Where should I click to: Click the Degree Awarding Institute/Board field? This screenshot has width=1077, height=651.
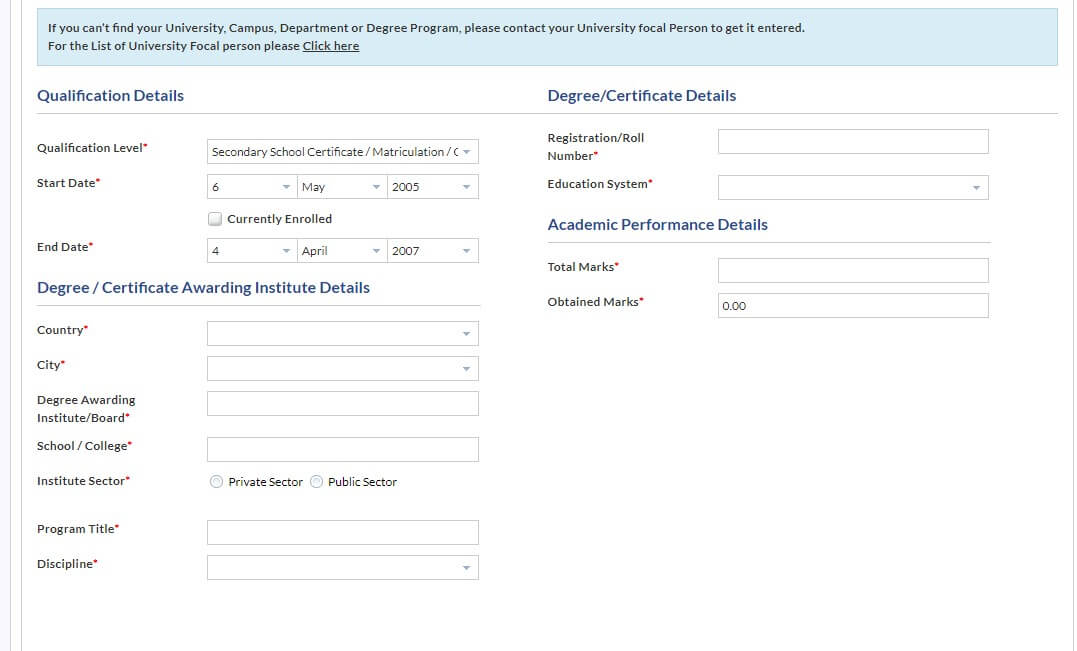pyautogui.click(x=342, y=404)
